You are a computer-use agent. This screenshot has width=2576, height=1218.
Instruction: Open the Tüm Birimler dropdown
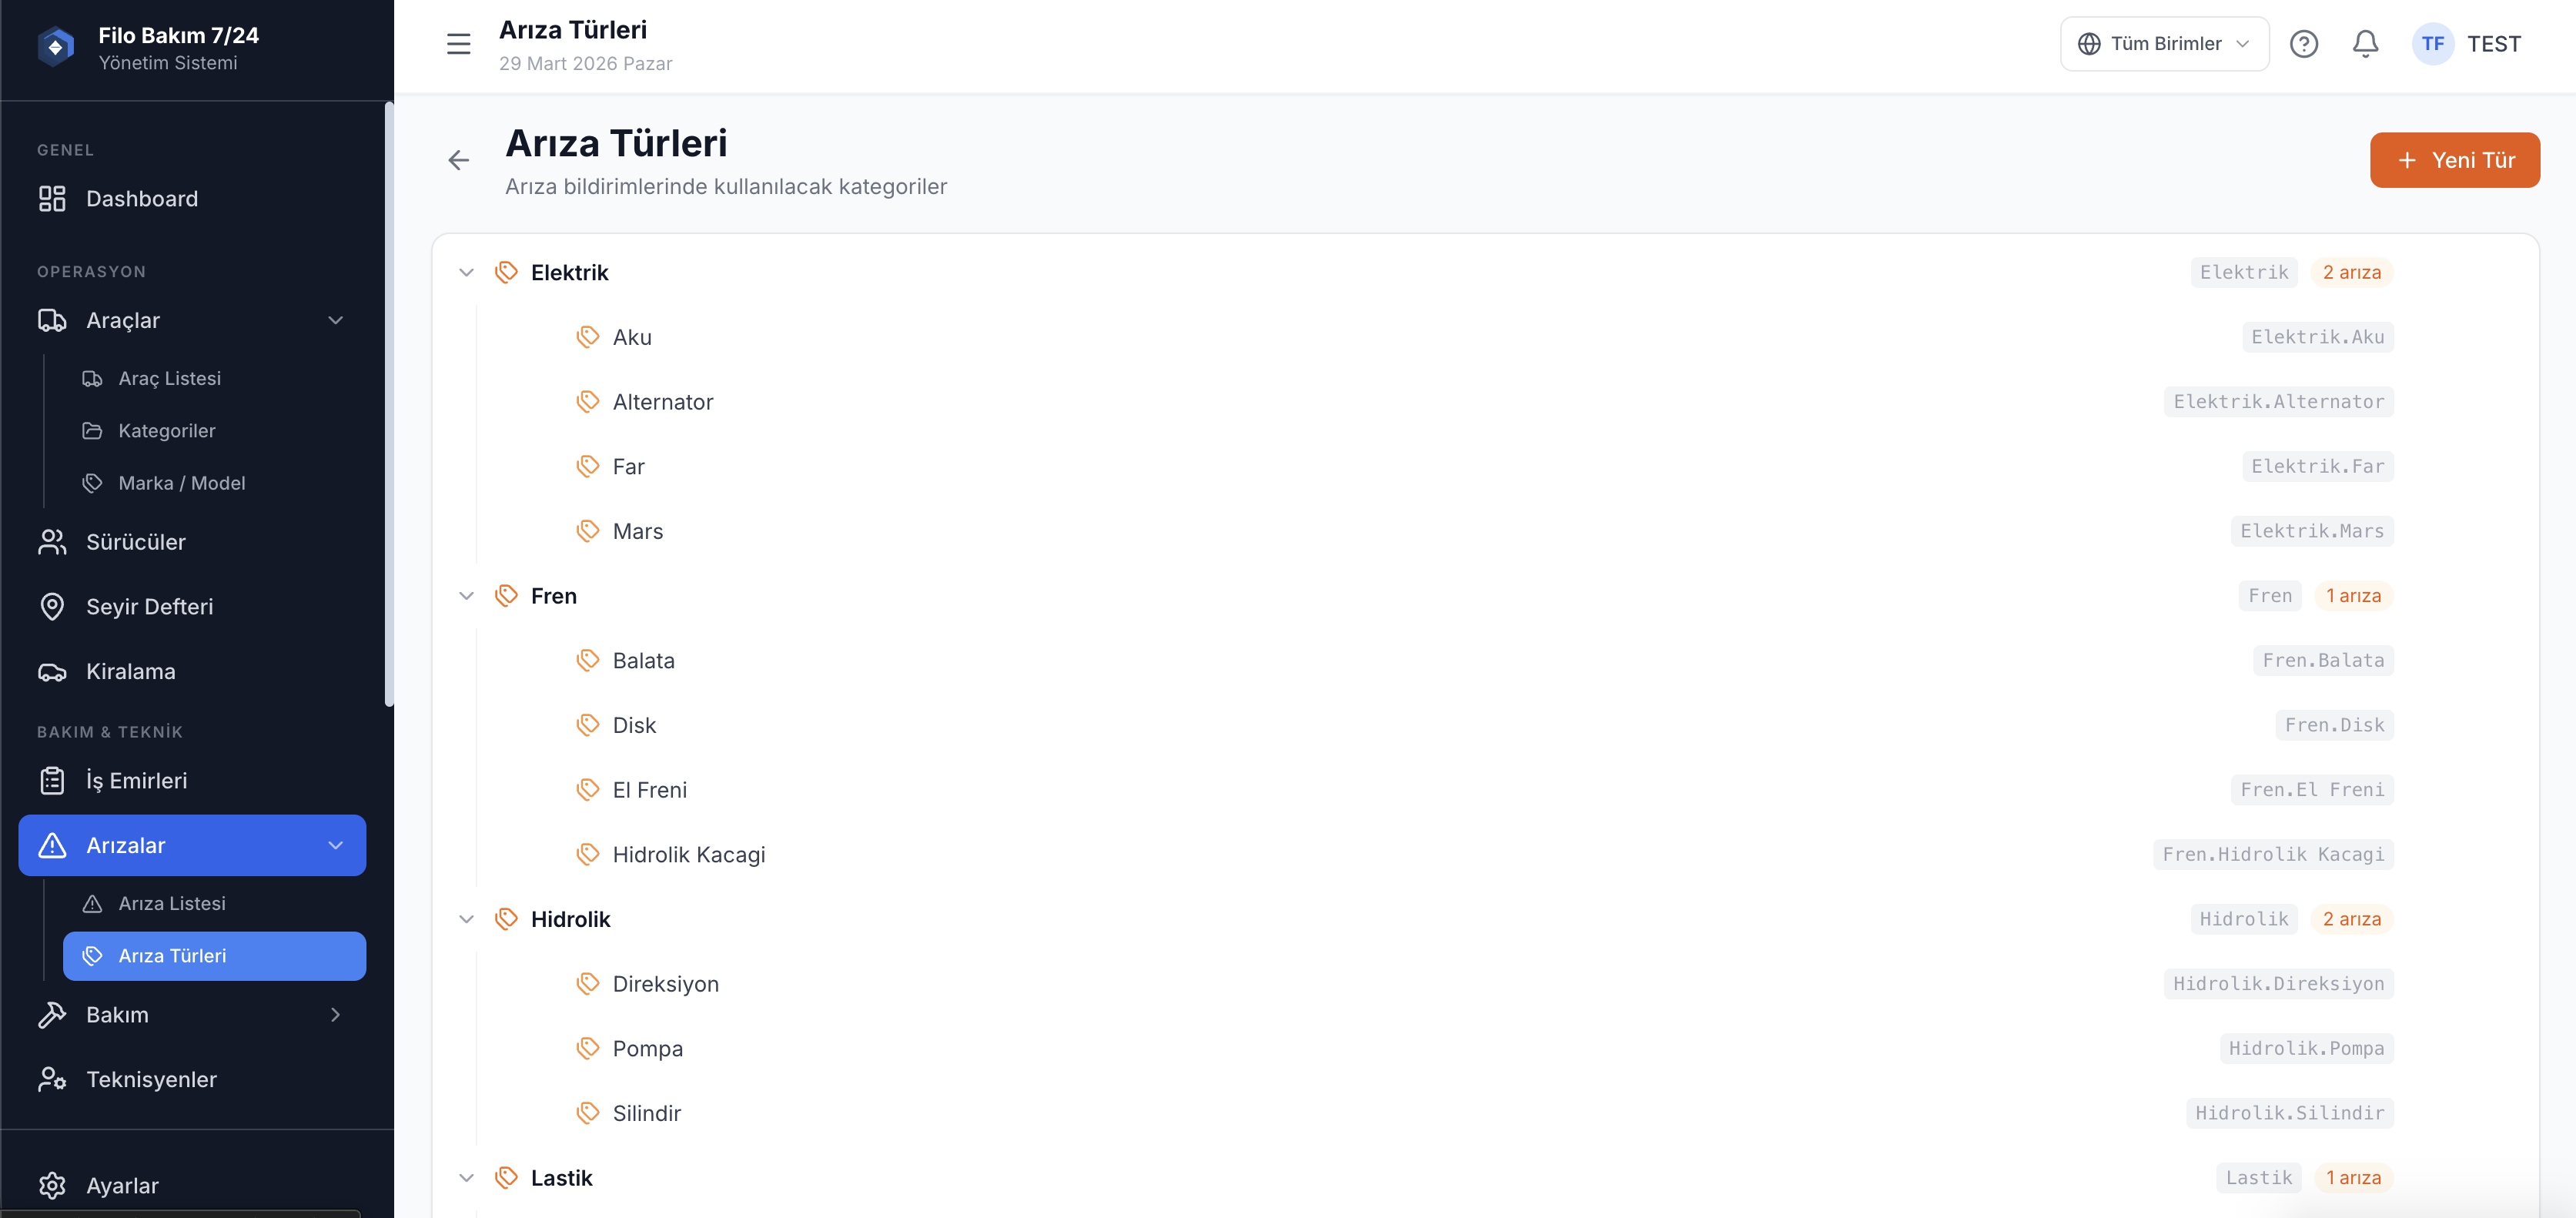[2164, 44]
